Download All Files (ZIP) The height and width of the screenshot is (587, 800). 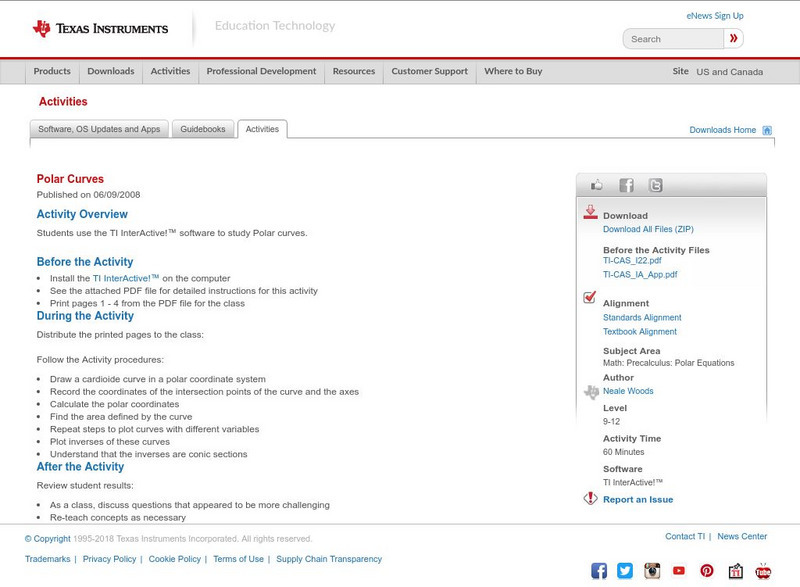pos(648,229)
